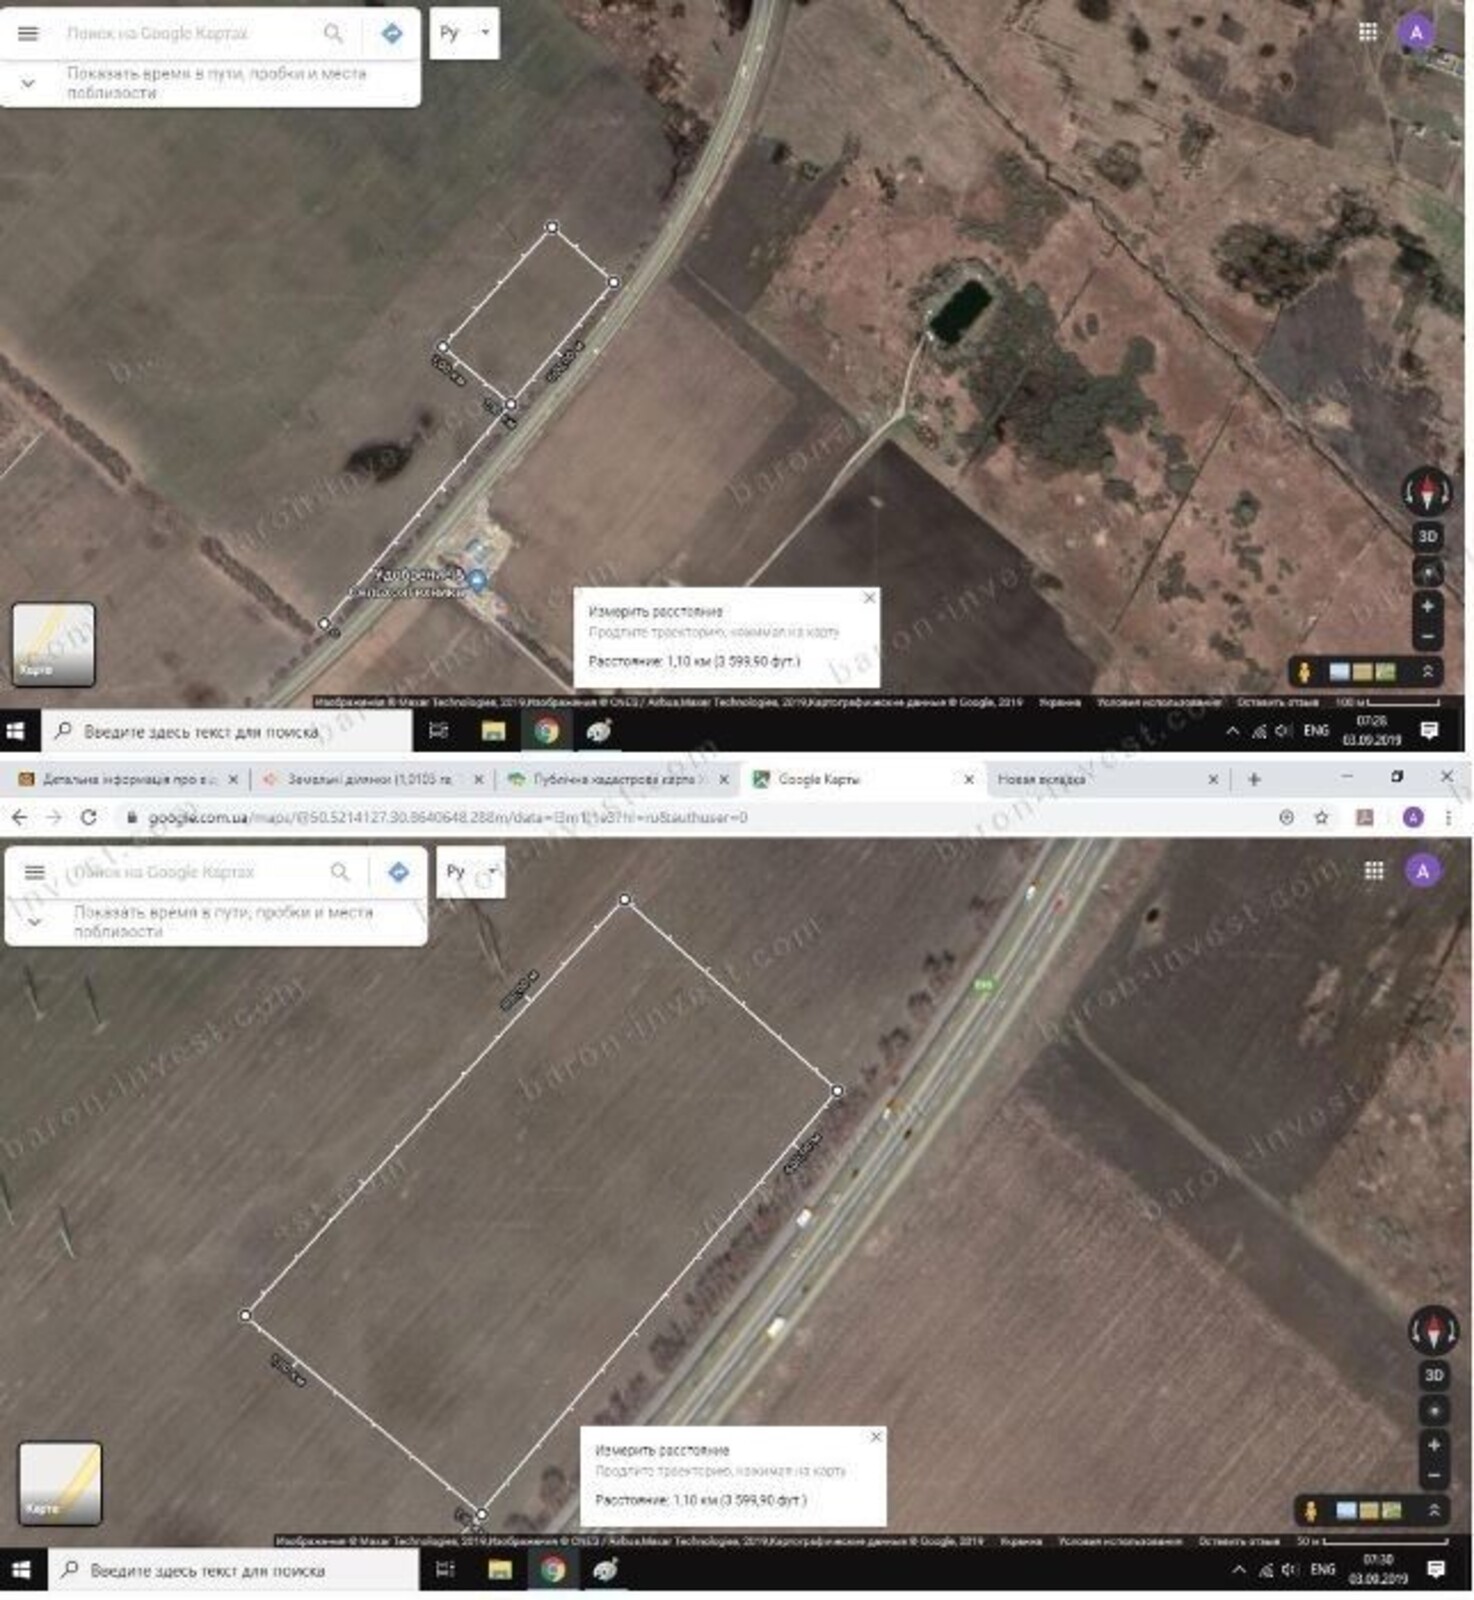Toggle my location button on the lower map
The width and height of the screenshot is (1474, 1600).
coord(1433,1410)
